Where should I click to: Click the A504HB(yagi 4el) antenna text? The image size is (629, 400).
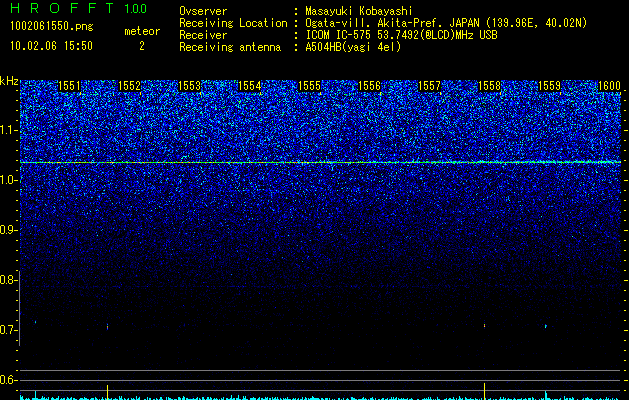353,47
